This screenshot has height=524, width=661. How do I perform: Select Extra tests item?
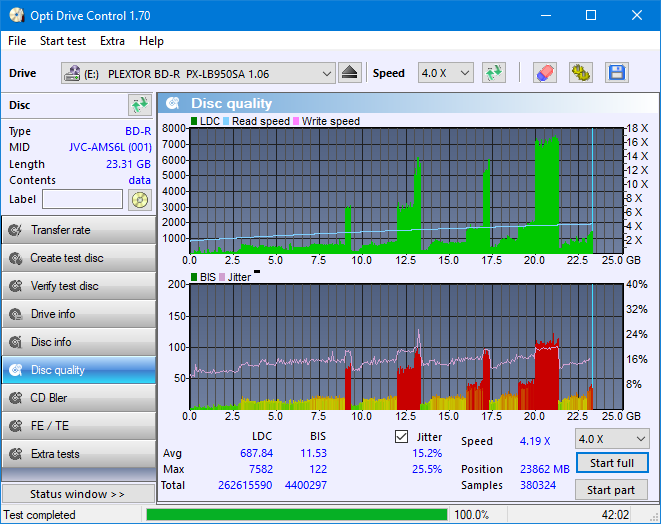tap(79, 454)
